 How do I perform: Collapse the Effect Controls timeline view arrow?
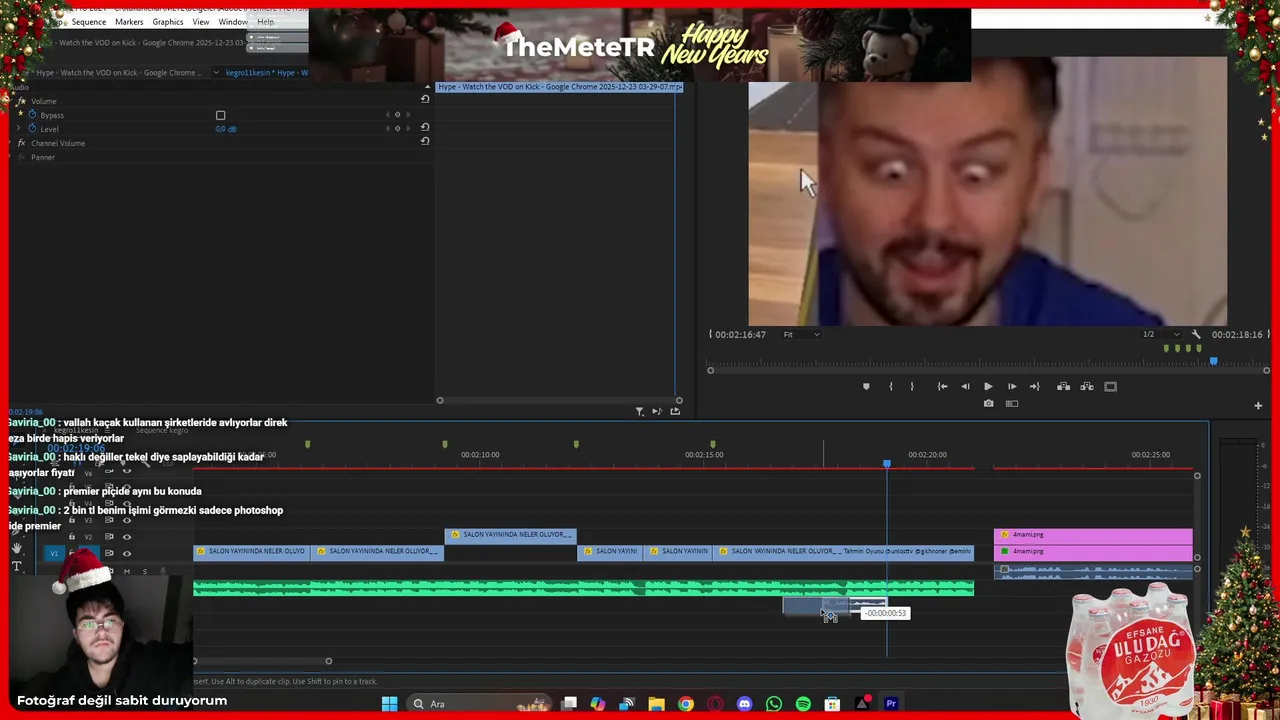(x=425, y=87)
